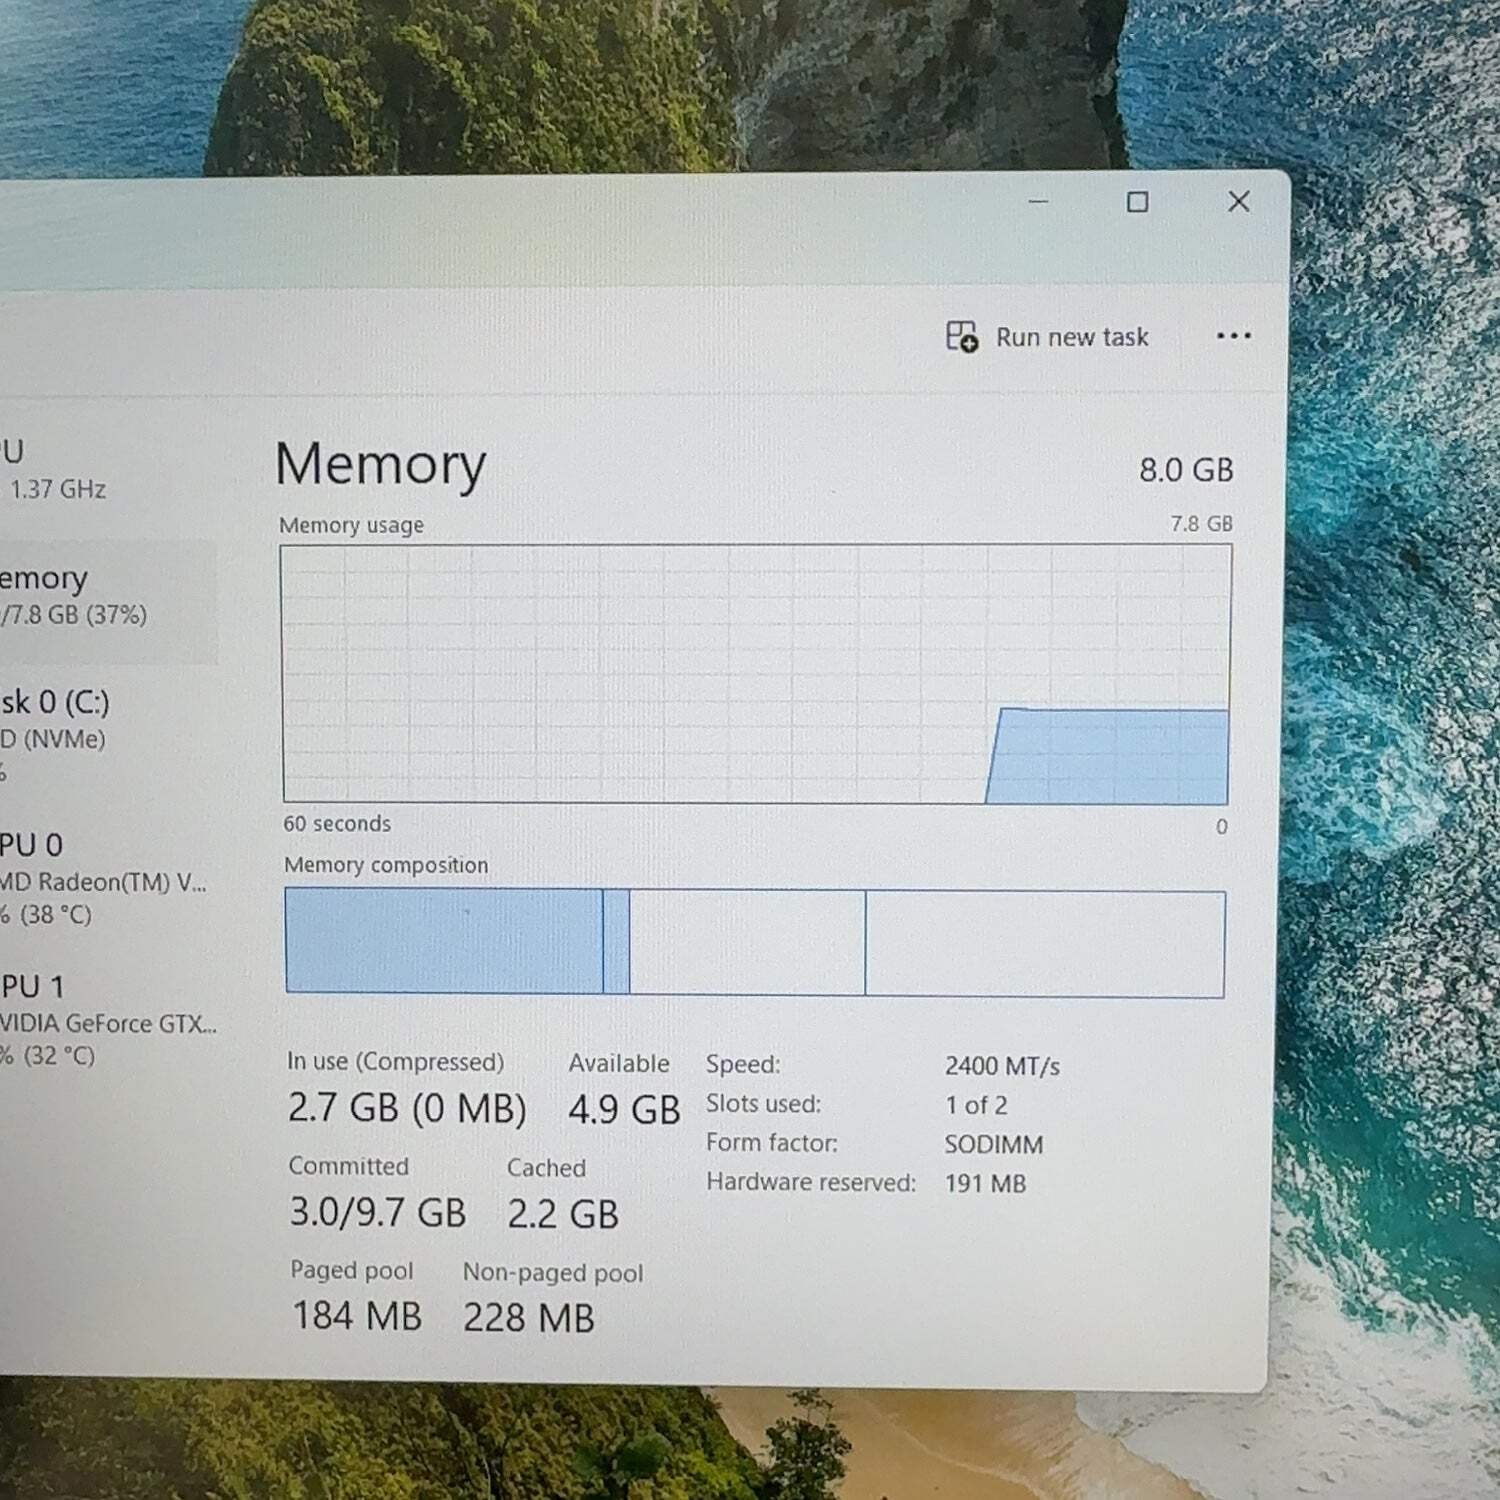Click the 60 seconds graph label

(337, 824)
